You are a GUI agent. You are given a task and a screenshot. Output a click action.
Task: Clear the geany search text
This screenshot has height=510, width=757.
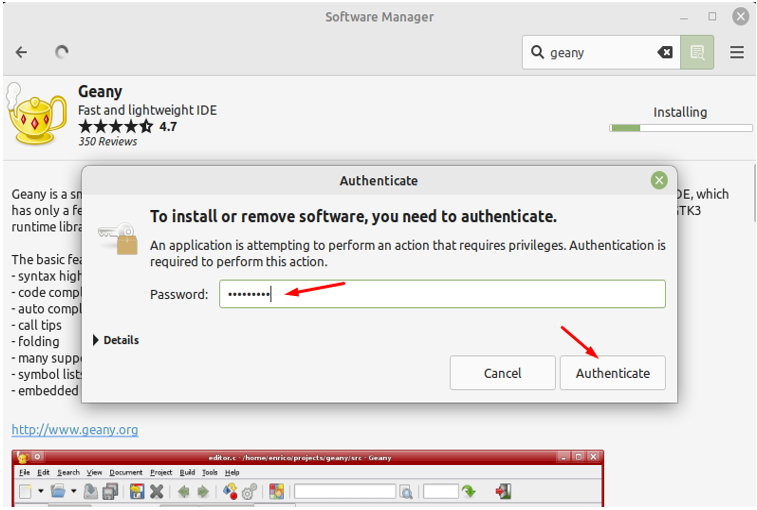click(x=665, y=52)
